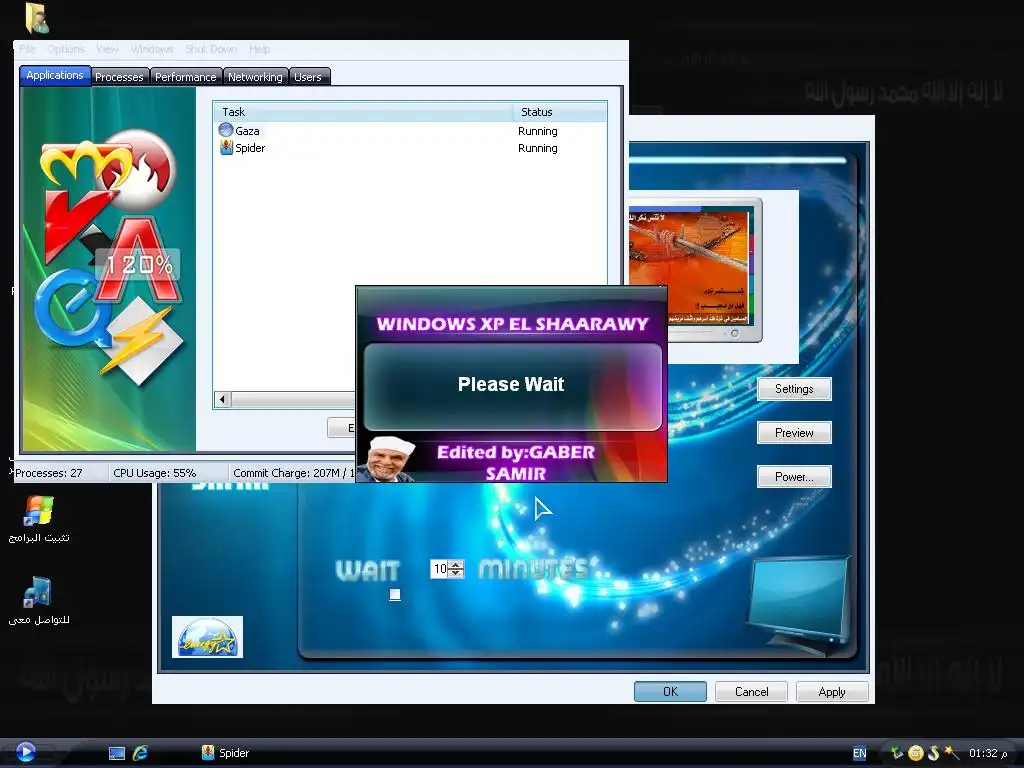Click Energy Star logo
This screenshot has width=1024, height=768.
point(208,637)
